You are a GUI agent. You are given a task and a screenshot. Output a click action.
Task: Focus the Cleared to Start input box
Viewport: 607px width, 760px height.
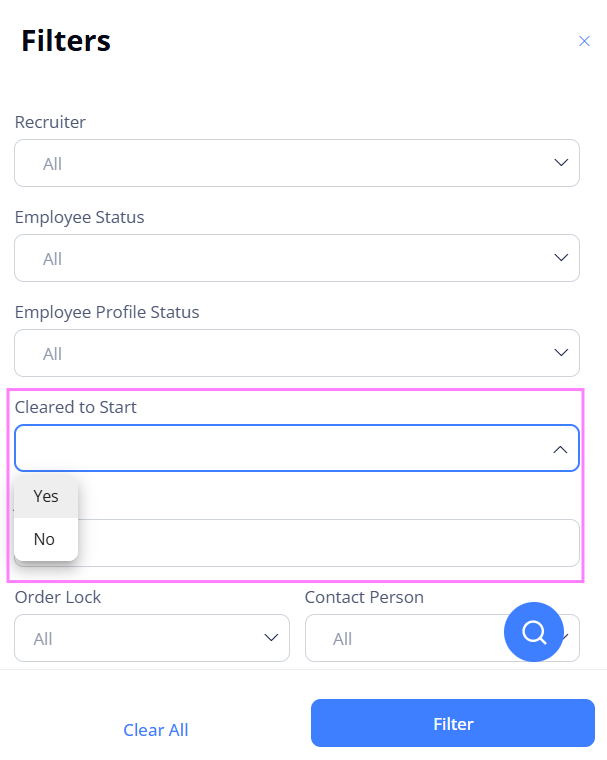(x=280, y=449)
